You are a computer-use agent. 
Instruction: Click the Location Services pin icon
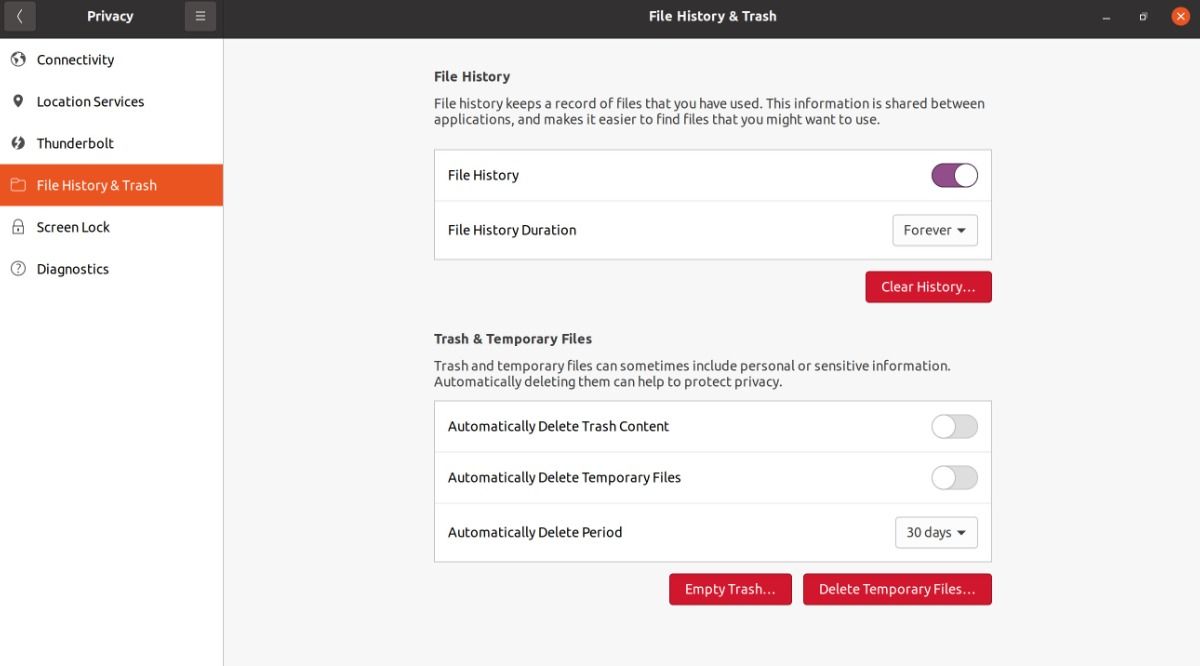(x=18, y=101)
